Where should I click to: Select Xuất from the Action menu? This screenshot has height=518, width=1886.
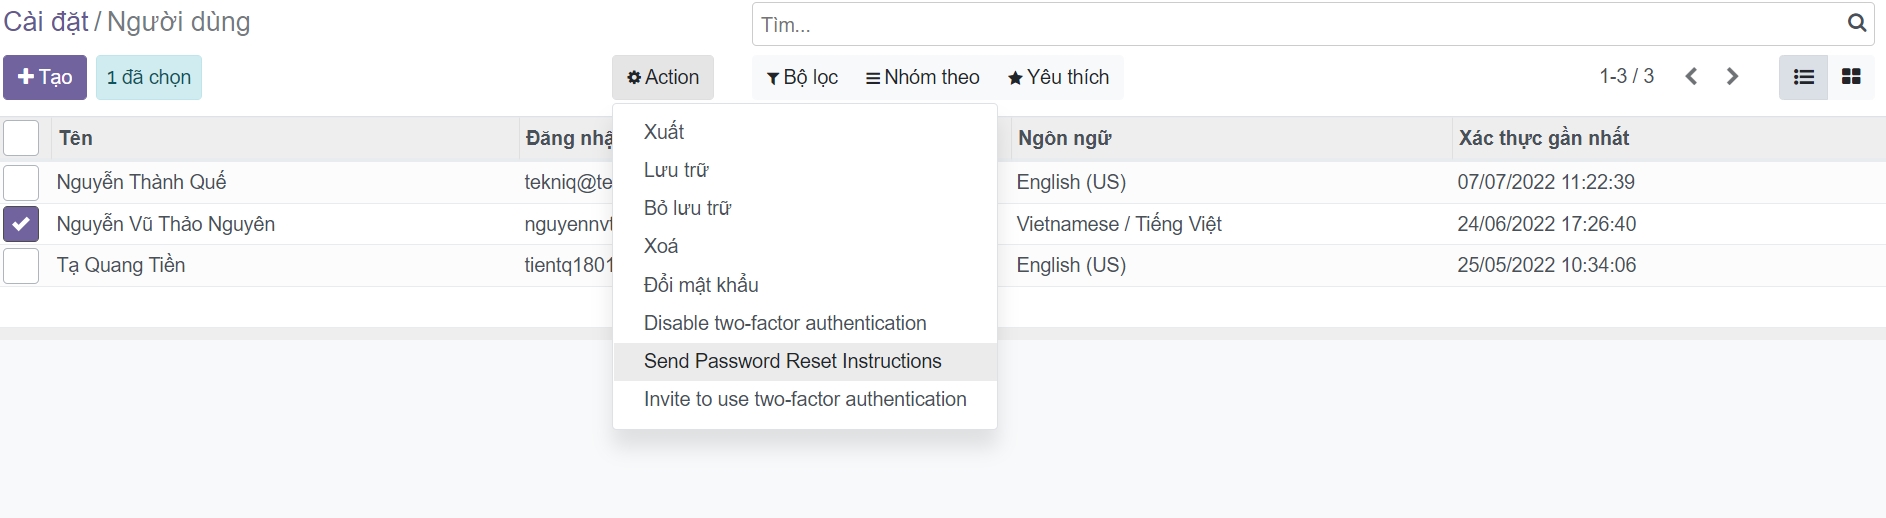tap(664, 132)
